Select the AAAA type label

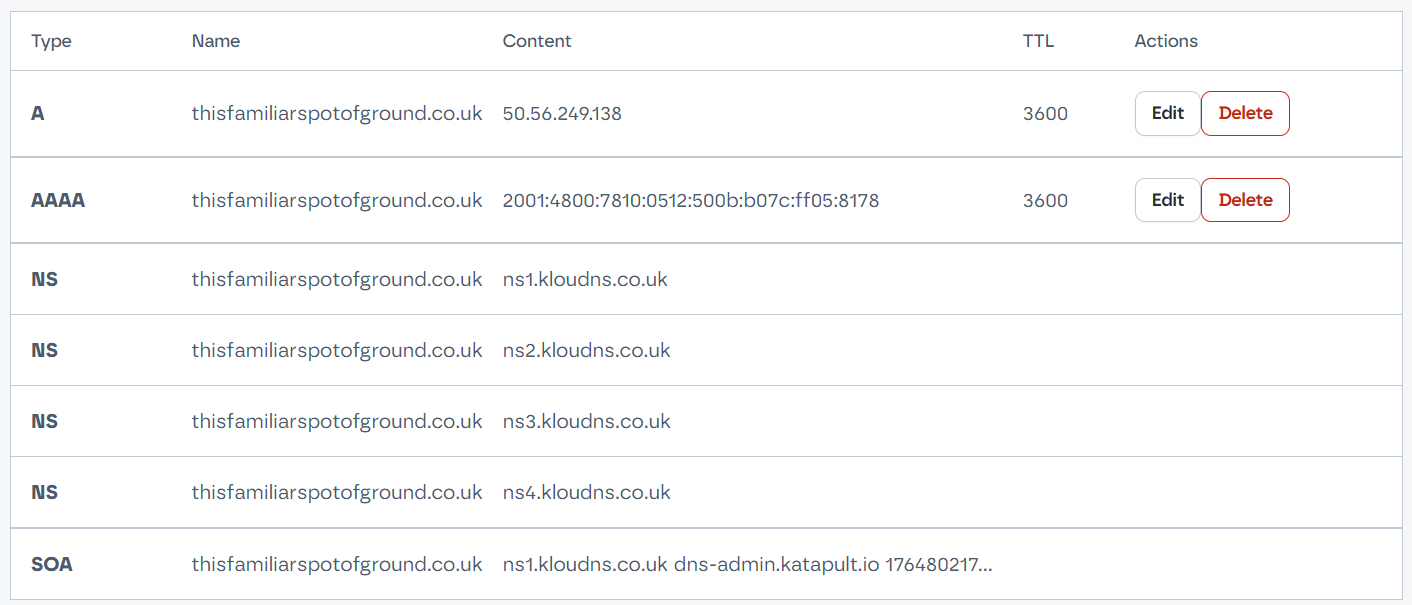58,200
